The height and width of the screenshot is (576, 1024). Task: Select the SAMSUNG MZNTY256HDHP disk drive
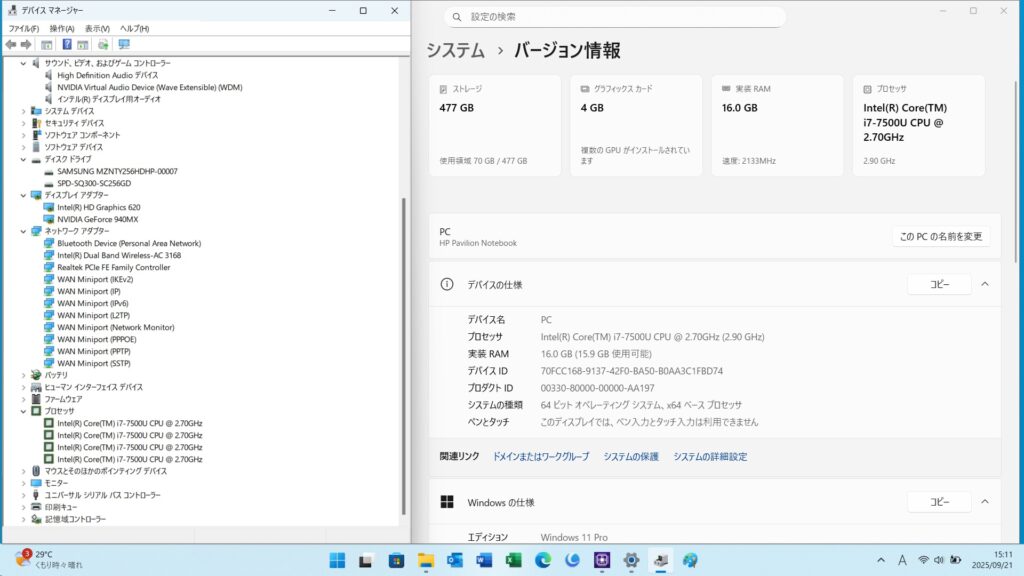coord(117,171)
